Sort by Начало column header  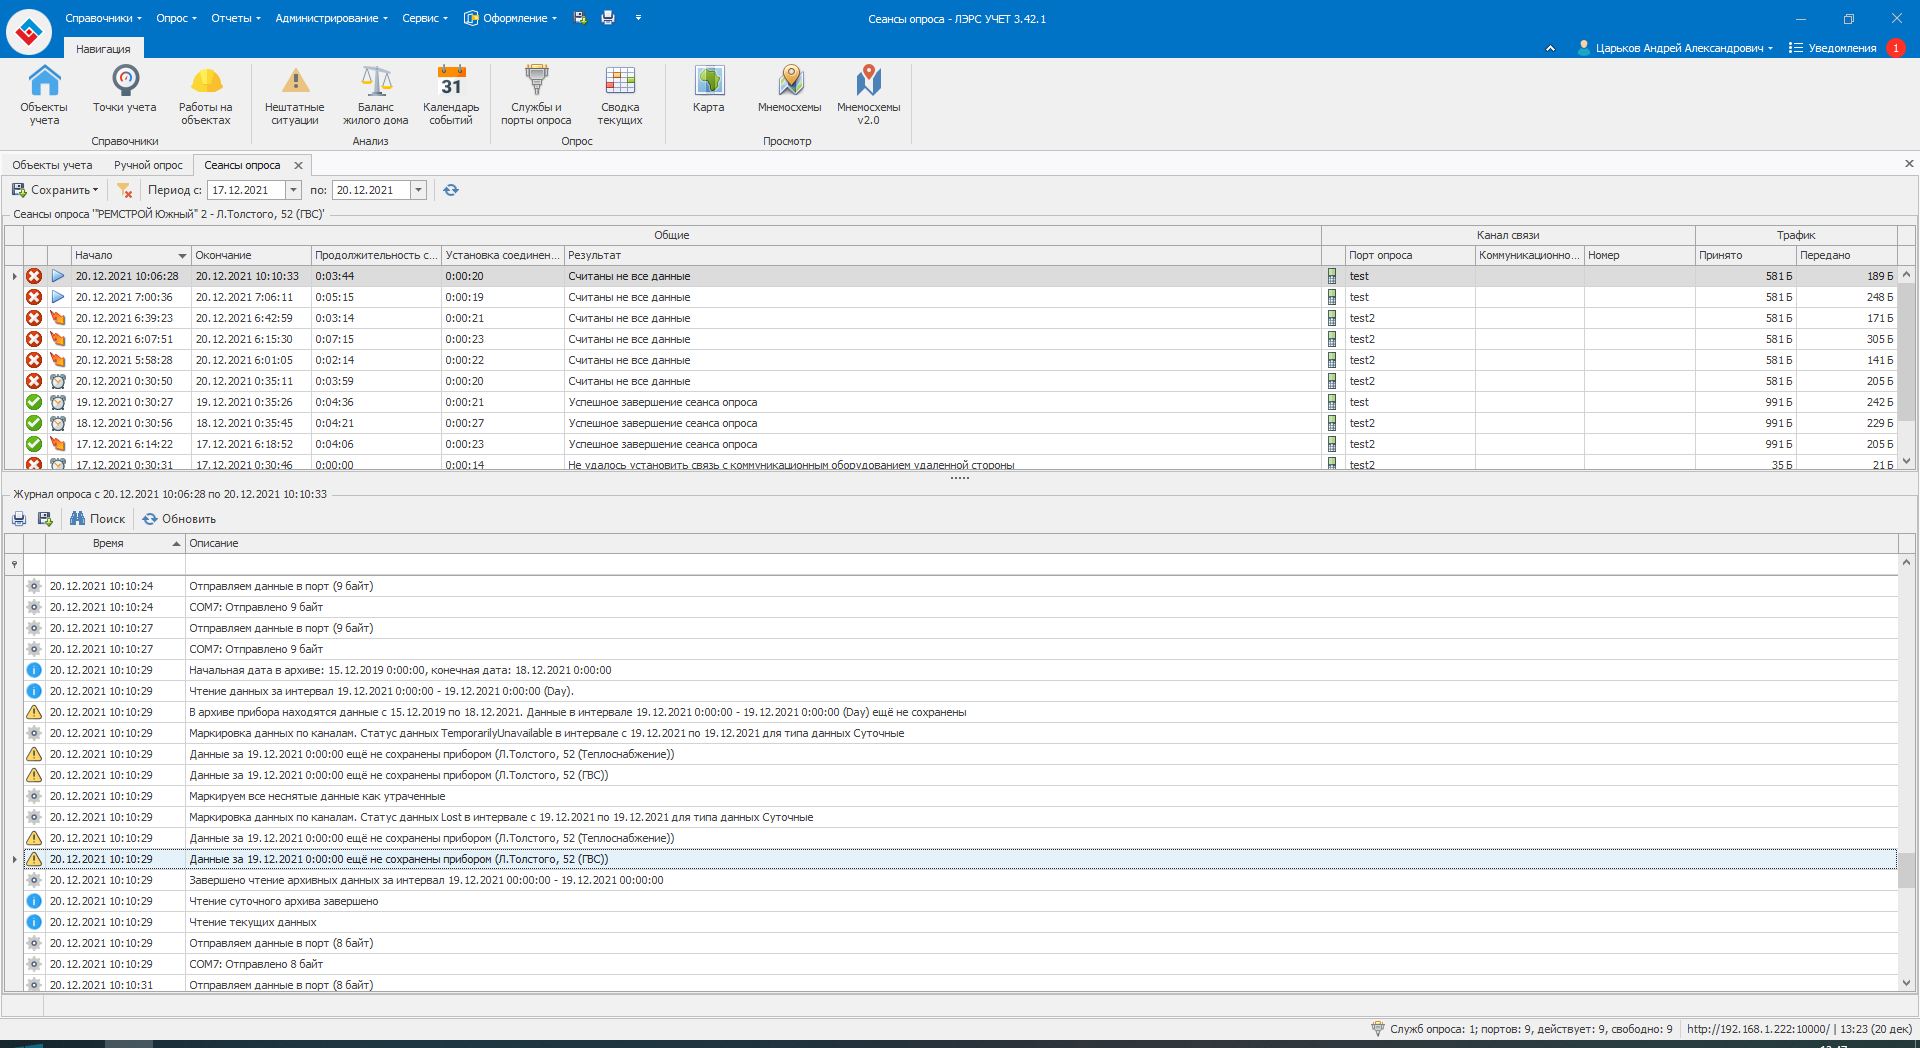click(x=131, y=255)
